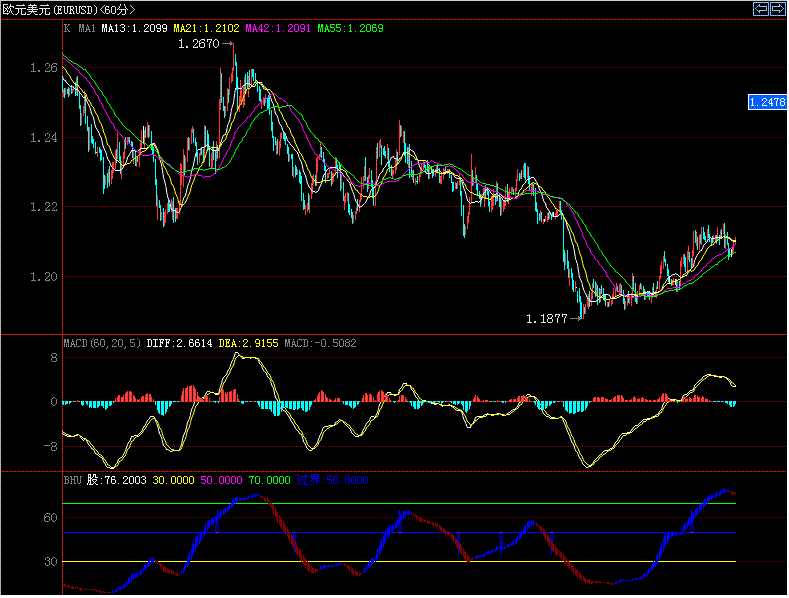
Task: Click the right arrow navigation icon
Action: click(x=776, y=9)
